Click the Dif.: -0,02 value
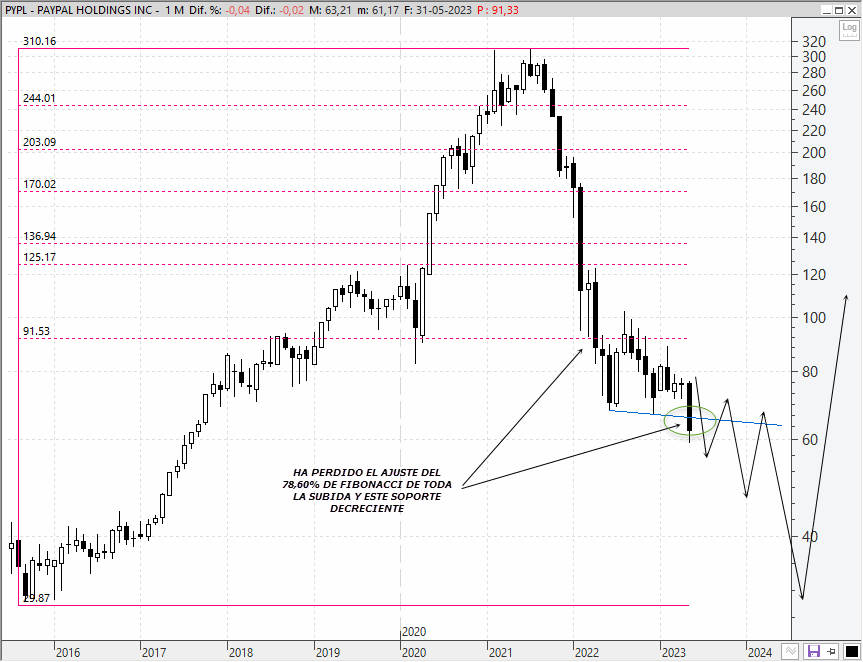Image resolution: width=863 pixels, height=662 pixels. 279,10
